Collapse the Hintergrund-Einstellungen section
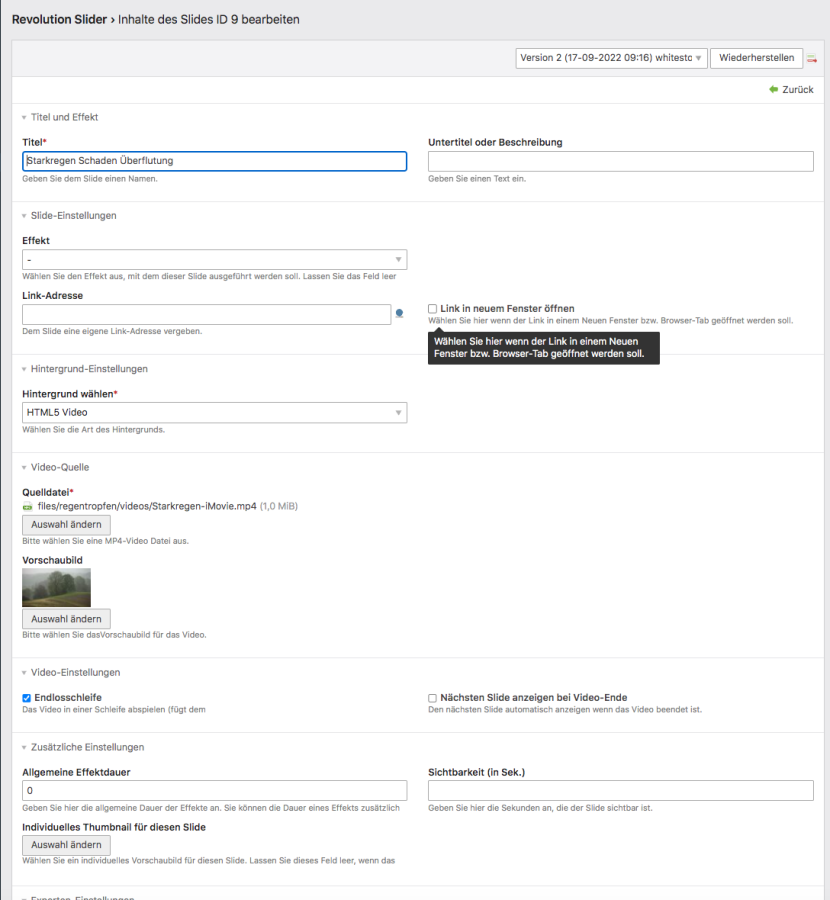The image size is (830, 900). pos(24,370)
